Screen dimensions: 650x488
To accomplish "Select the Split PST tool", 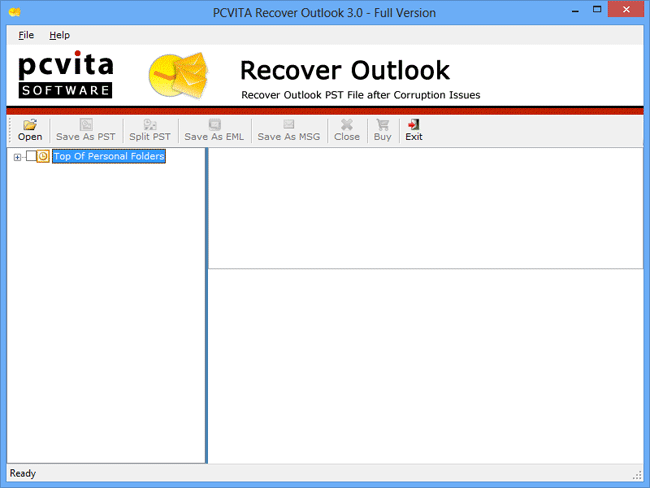I will pyautogui.click(x=151, y=125).
